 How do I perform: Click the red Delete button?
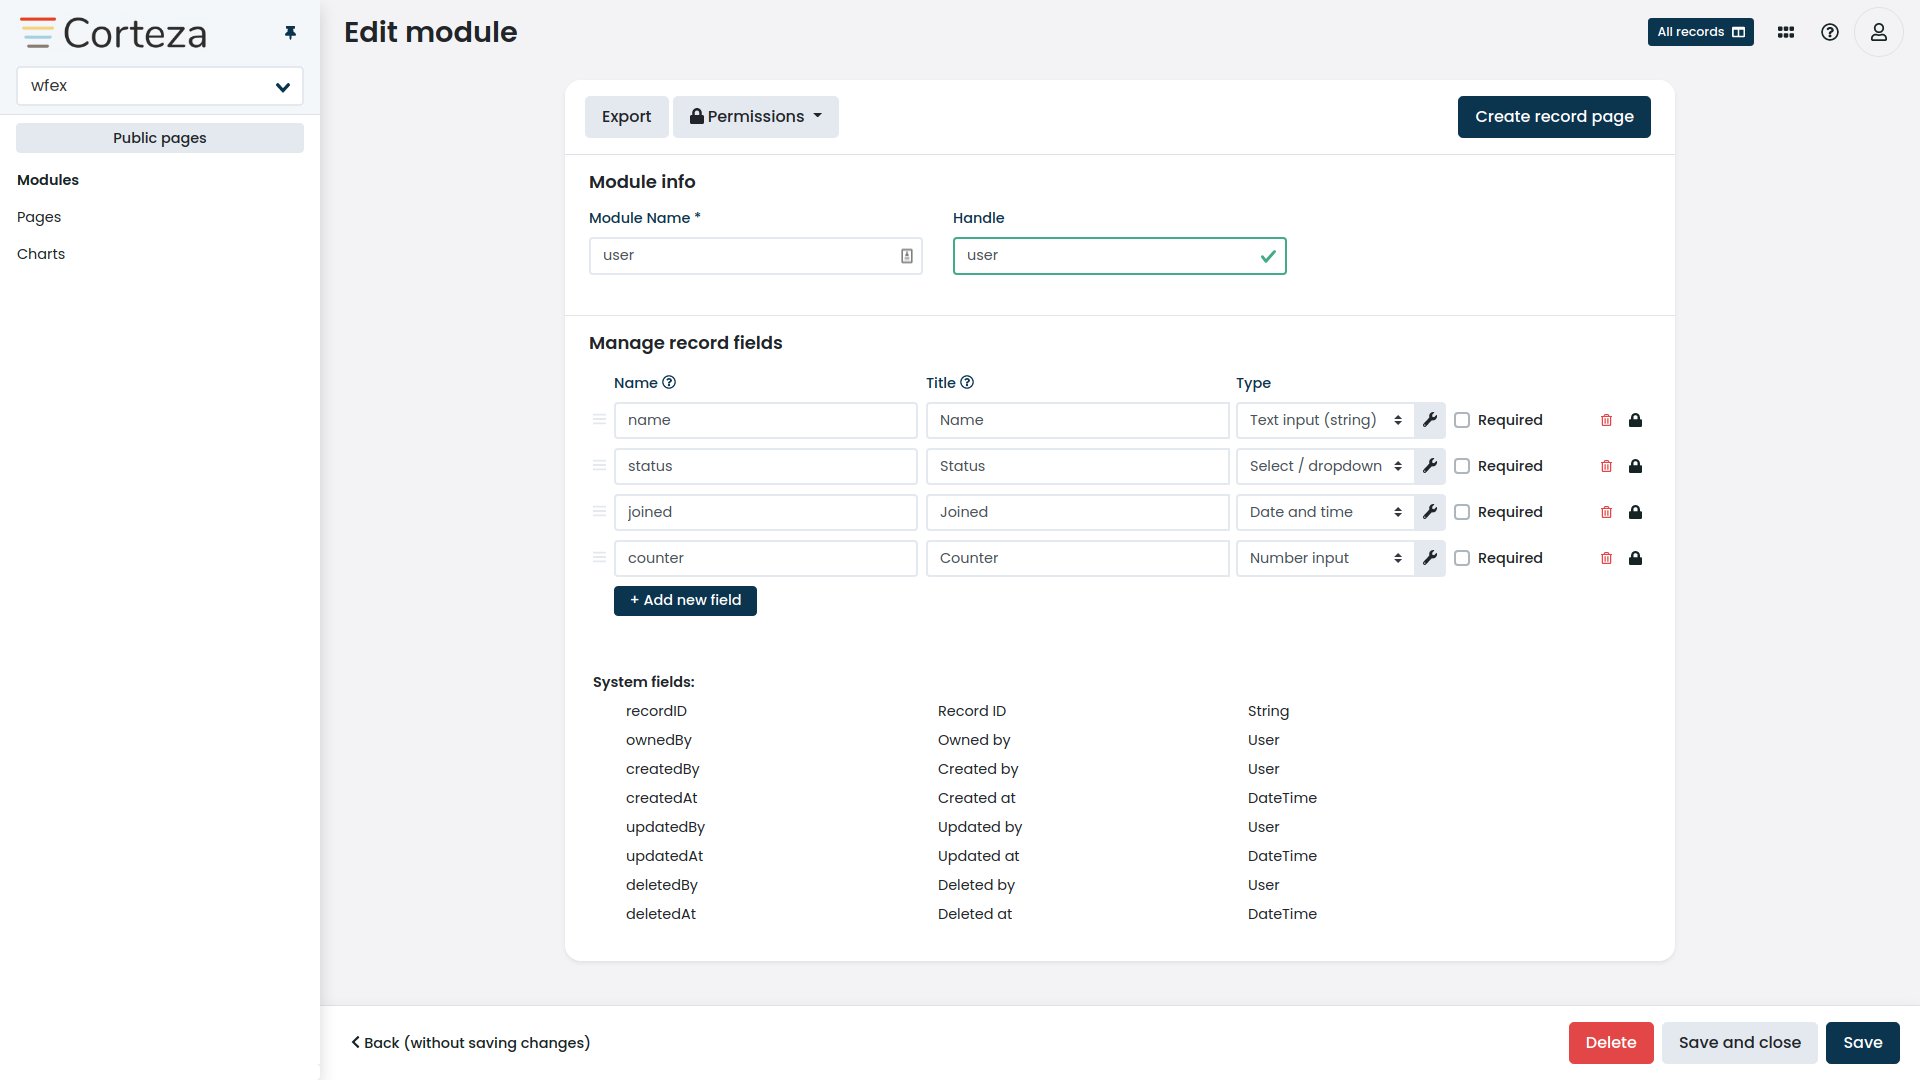pos(1611,1043)
